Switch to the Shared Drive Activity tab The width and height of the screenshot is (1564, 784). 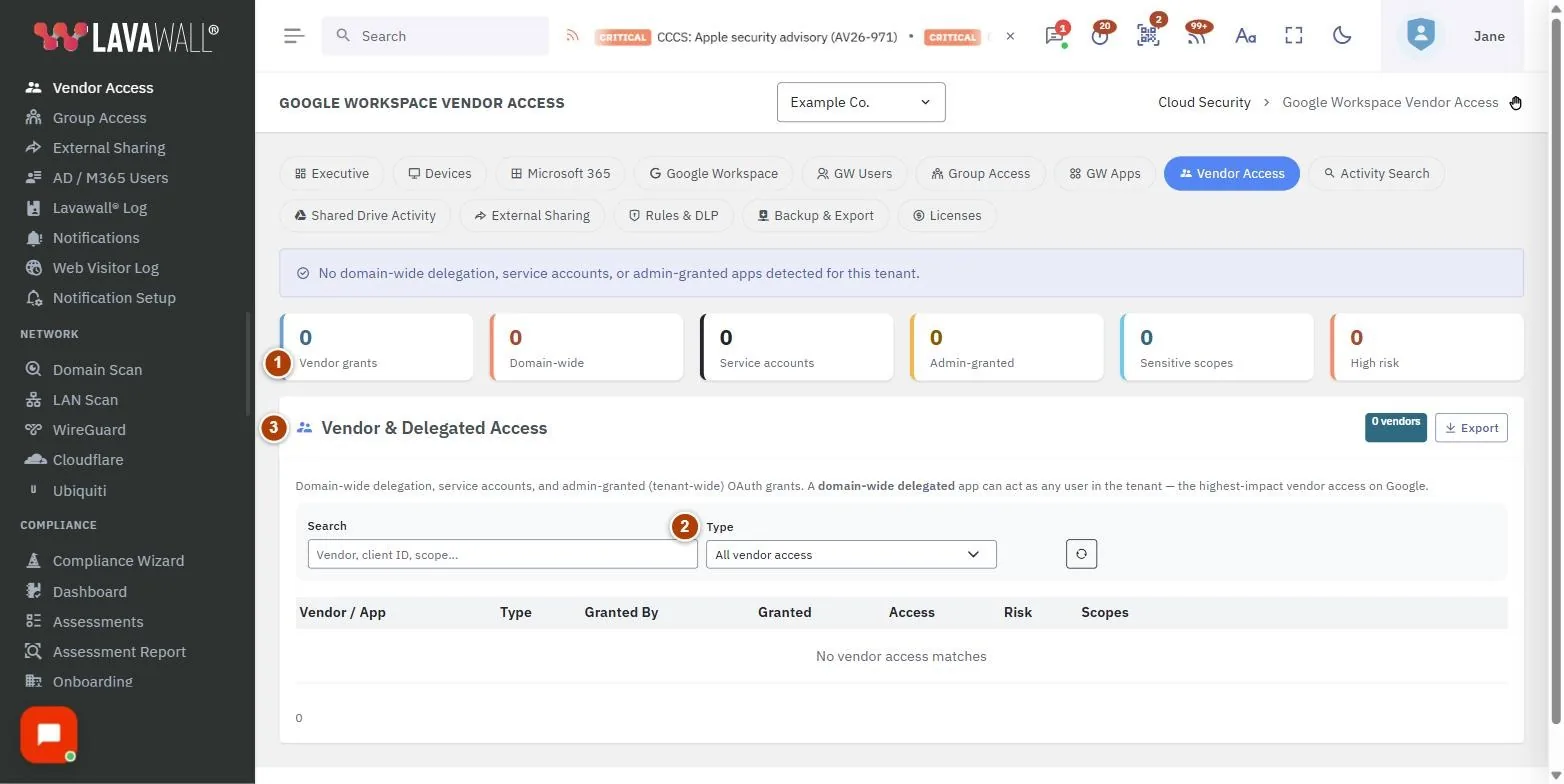pyautogui.click(x=365, y=215)
